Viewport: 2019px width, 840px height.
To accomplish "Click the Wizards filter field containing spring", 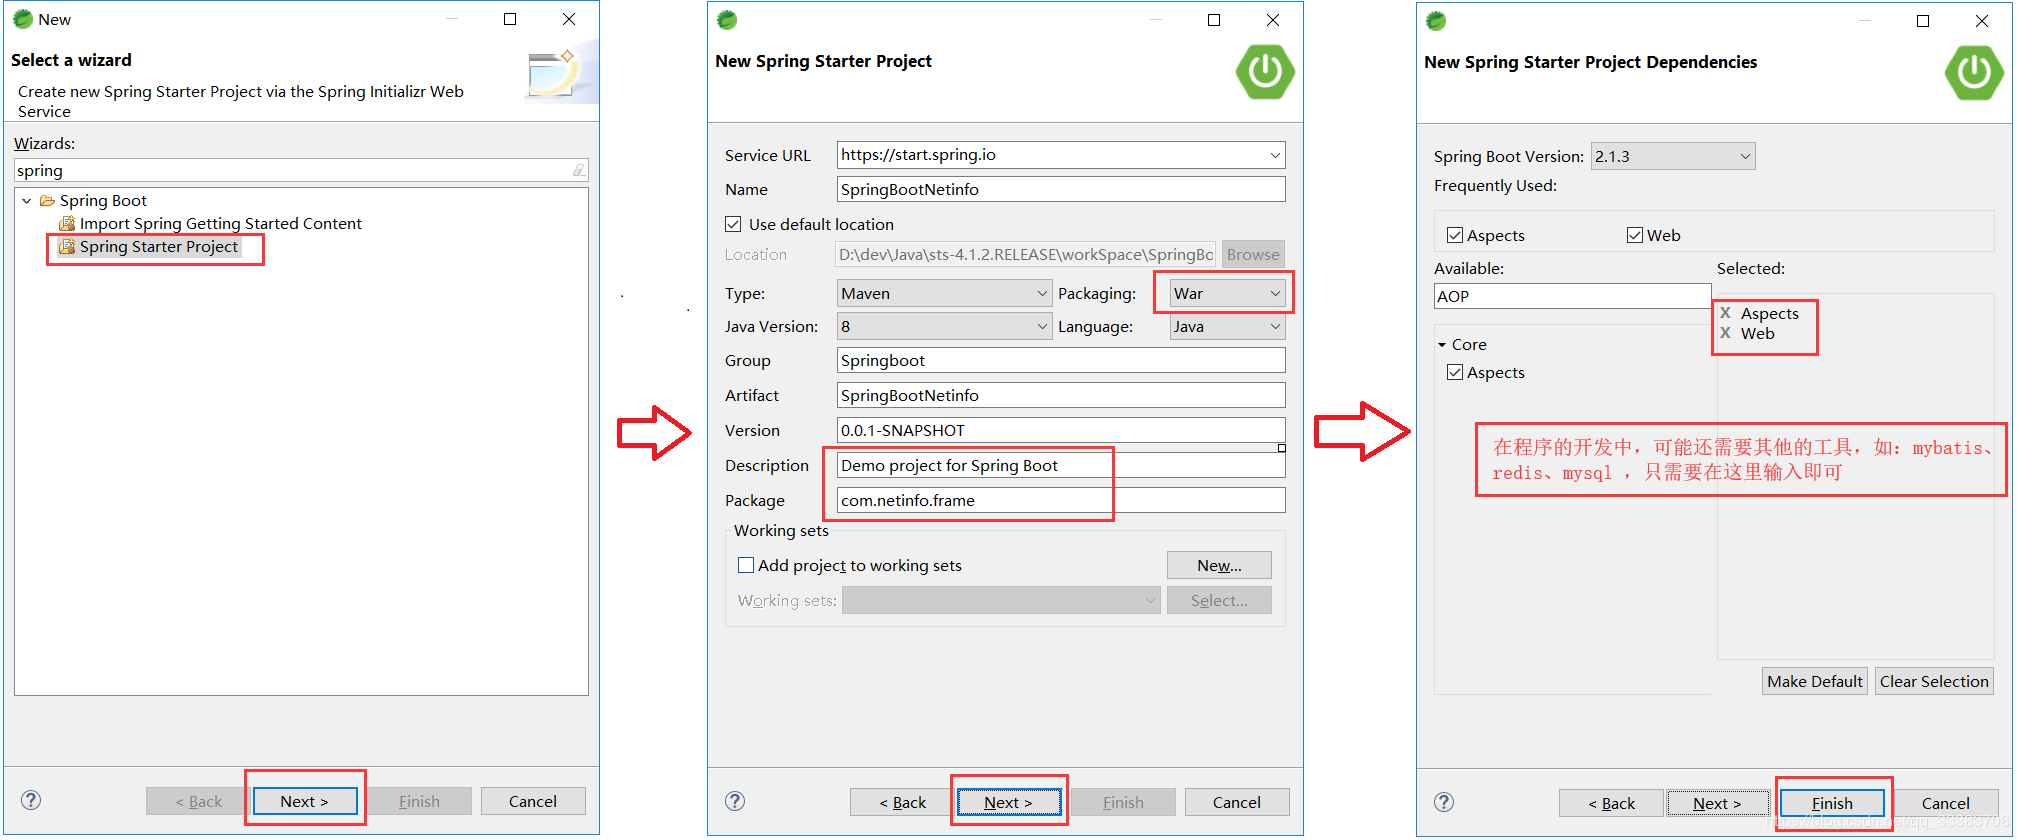I will point(301,171).
